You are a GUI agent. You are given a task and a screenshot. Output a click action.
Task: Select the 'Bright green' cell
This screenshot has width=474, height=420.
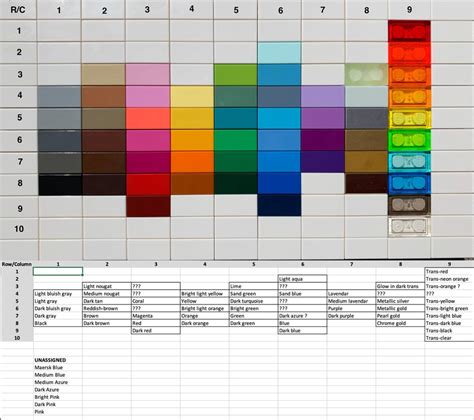point(254,308)
